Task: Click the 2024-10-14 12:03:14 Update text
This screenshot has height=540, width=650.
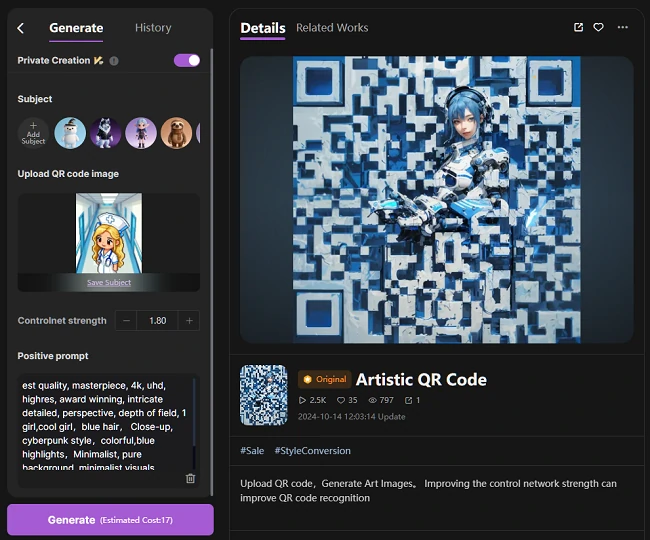Action: [352, 417]
